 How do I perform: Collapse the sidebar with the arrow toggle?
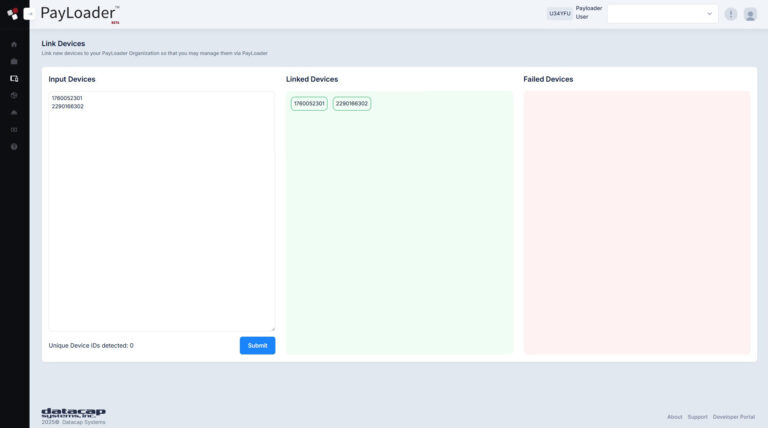coord(29,14)
